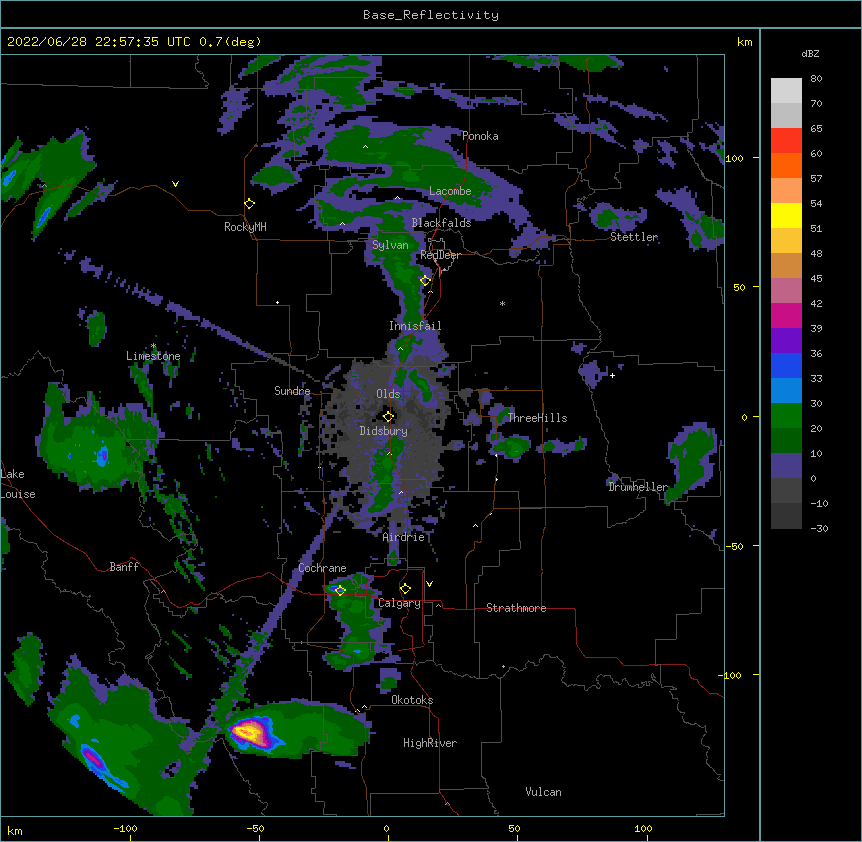Click the Lake Louise label

point(18,484)
